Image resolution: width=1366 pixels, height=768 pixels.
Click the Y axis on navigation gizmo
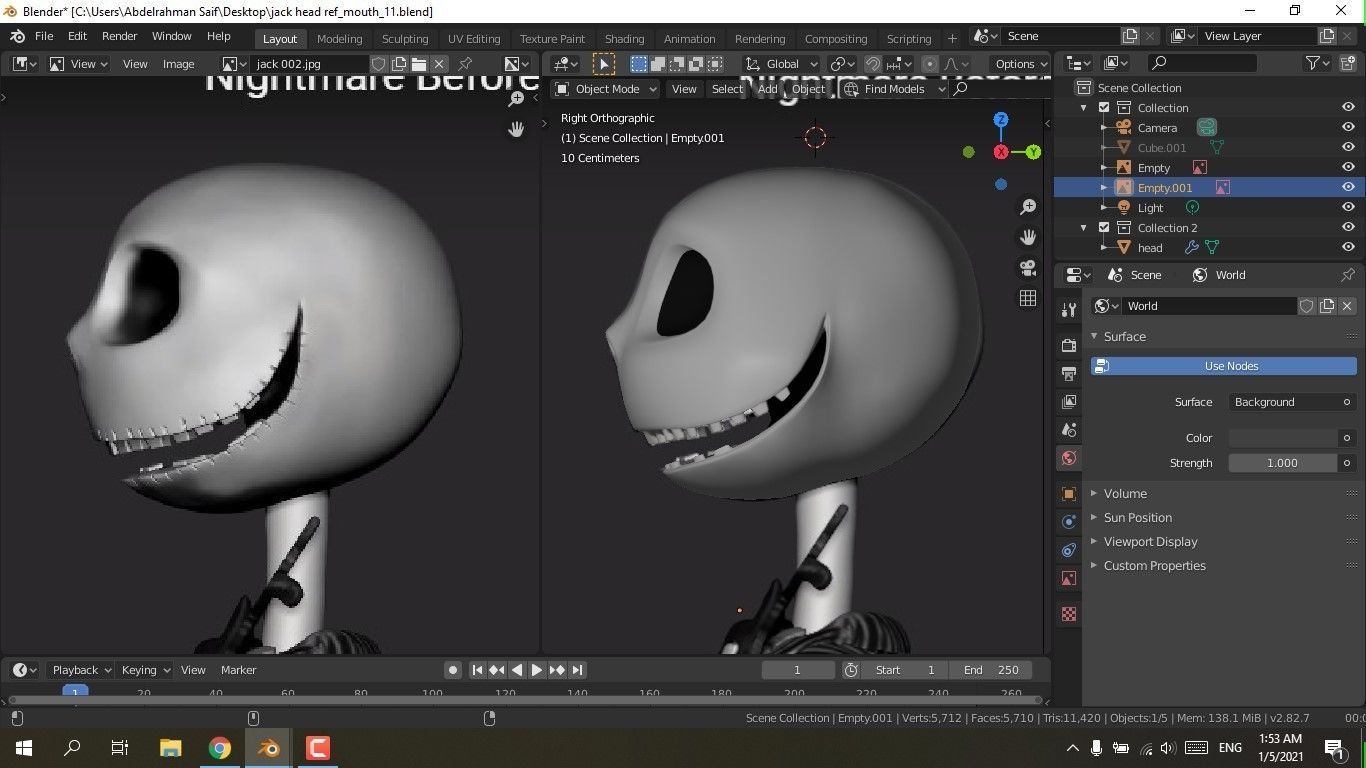tap(1033, 152)
